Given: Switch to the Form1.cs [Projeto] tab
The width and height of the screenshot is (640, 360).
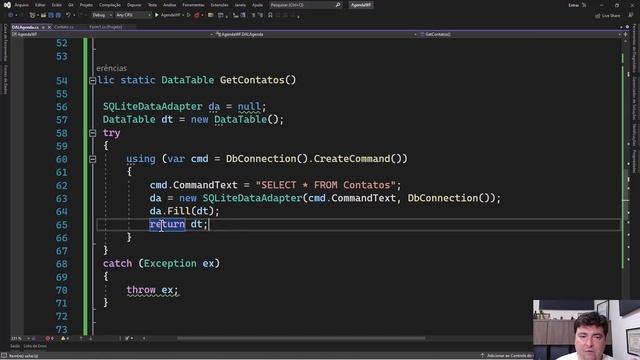Looking at the screenshot, I should pyautogui.click(x=105, y=27).
